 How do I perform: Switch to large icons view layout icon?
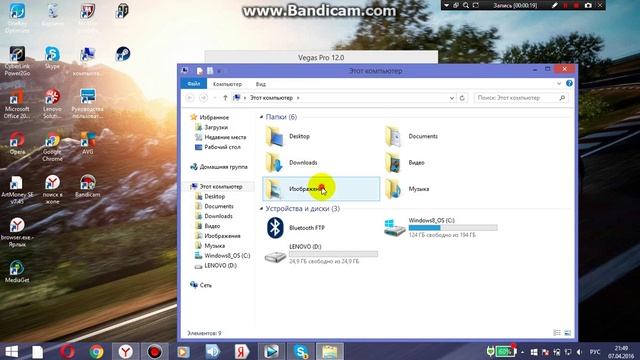[x=567, y=333]
